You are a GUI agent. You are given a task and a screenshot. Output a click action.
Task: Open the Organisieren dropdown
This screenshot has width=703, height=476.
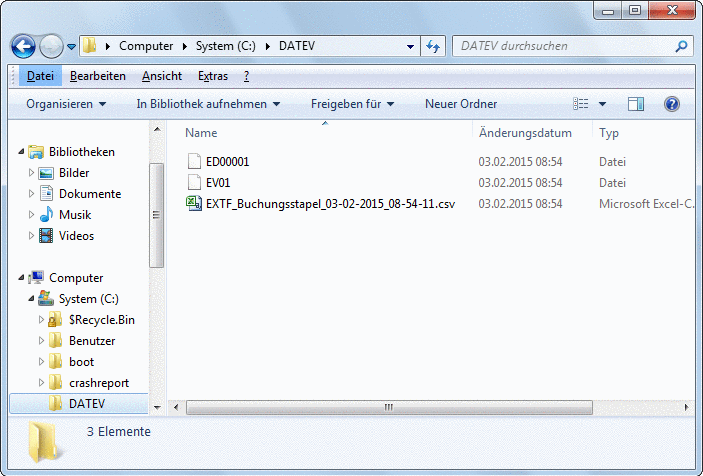click(x=66, y=104)
